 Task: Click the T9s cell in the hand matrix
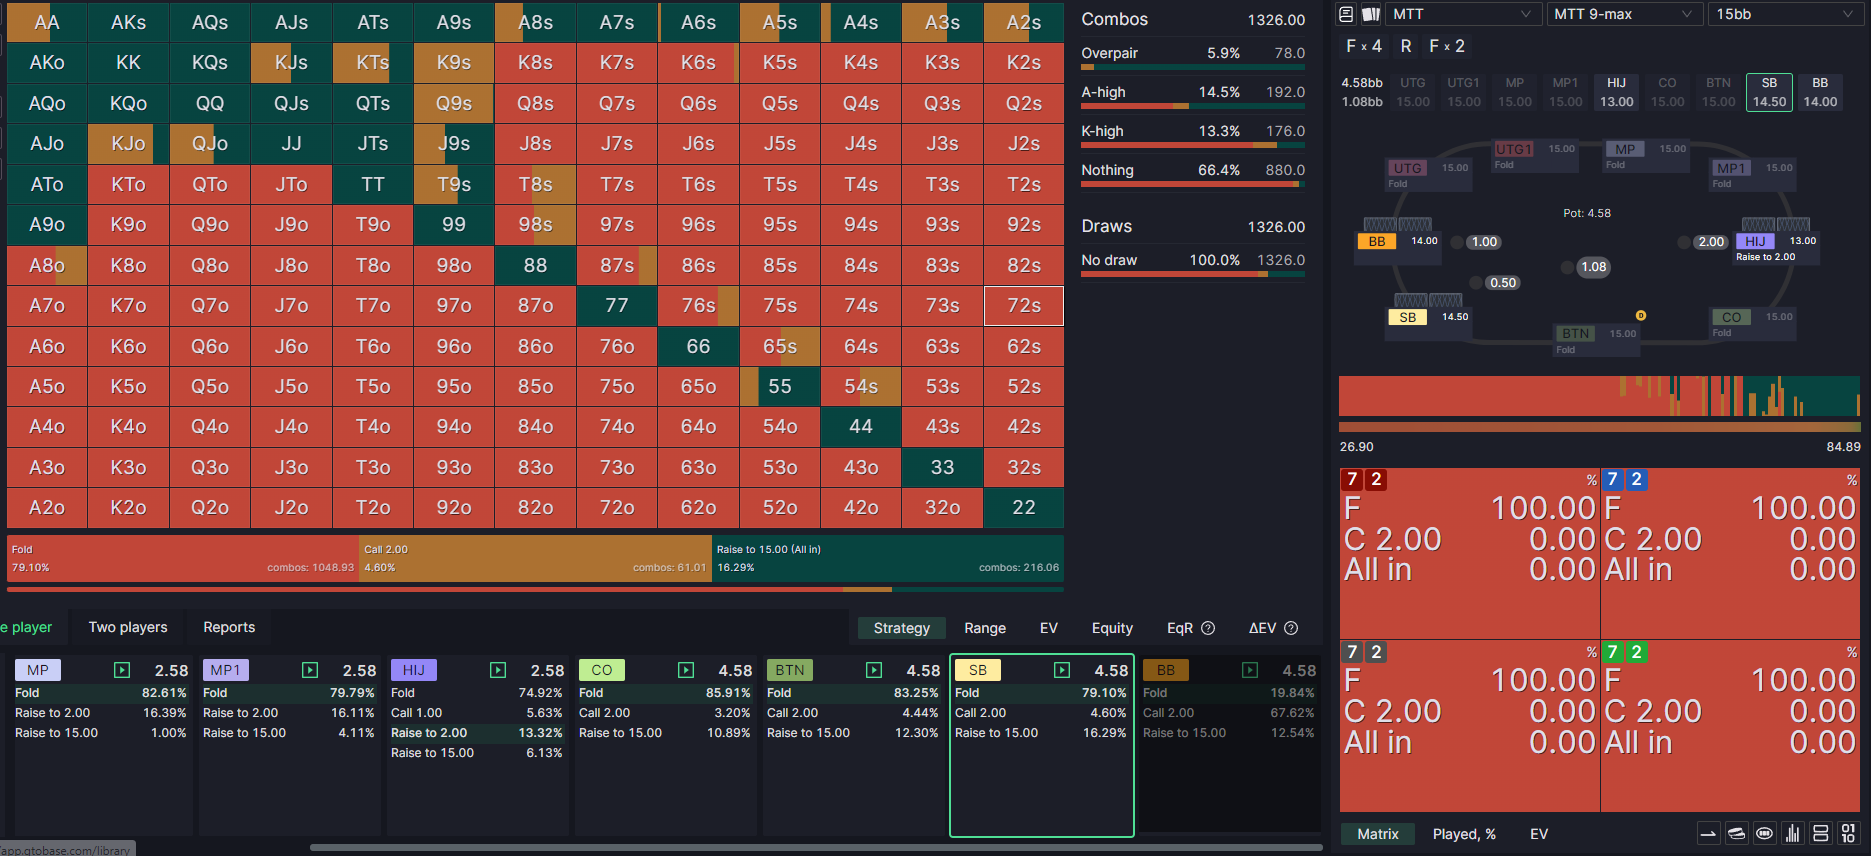click(x=454, y=184)
